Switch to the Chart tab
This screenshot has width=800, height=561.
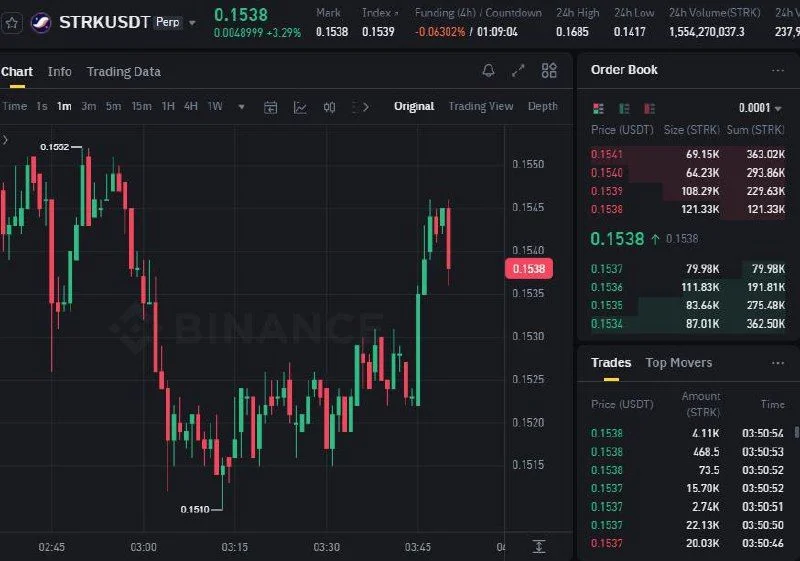pos(17,72)
